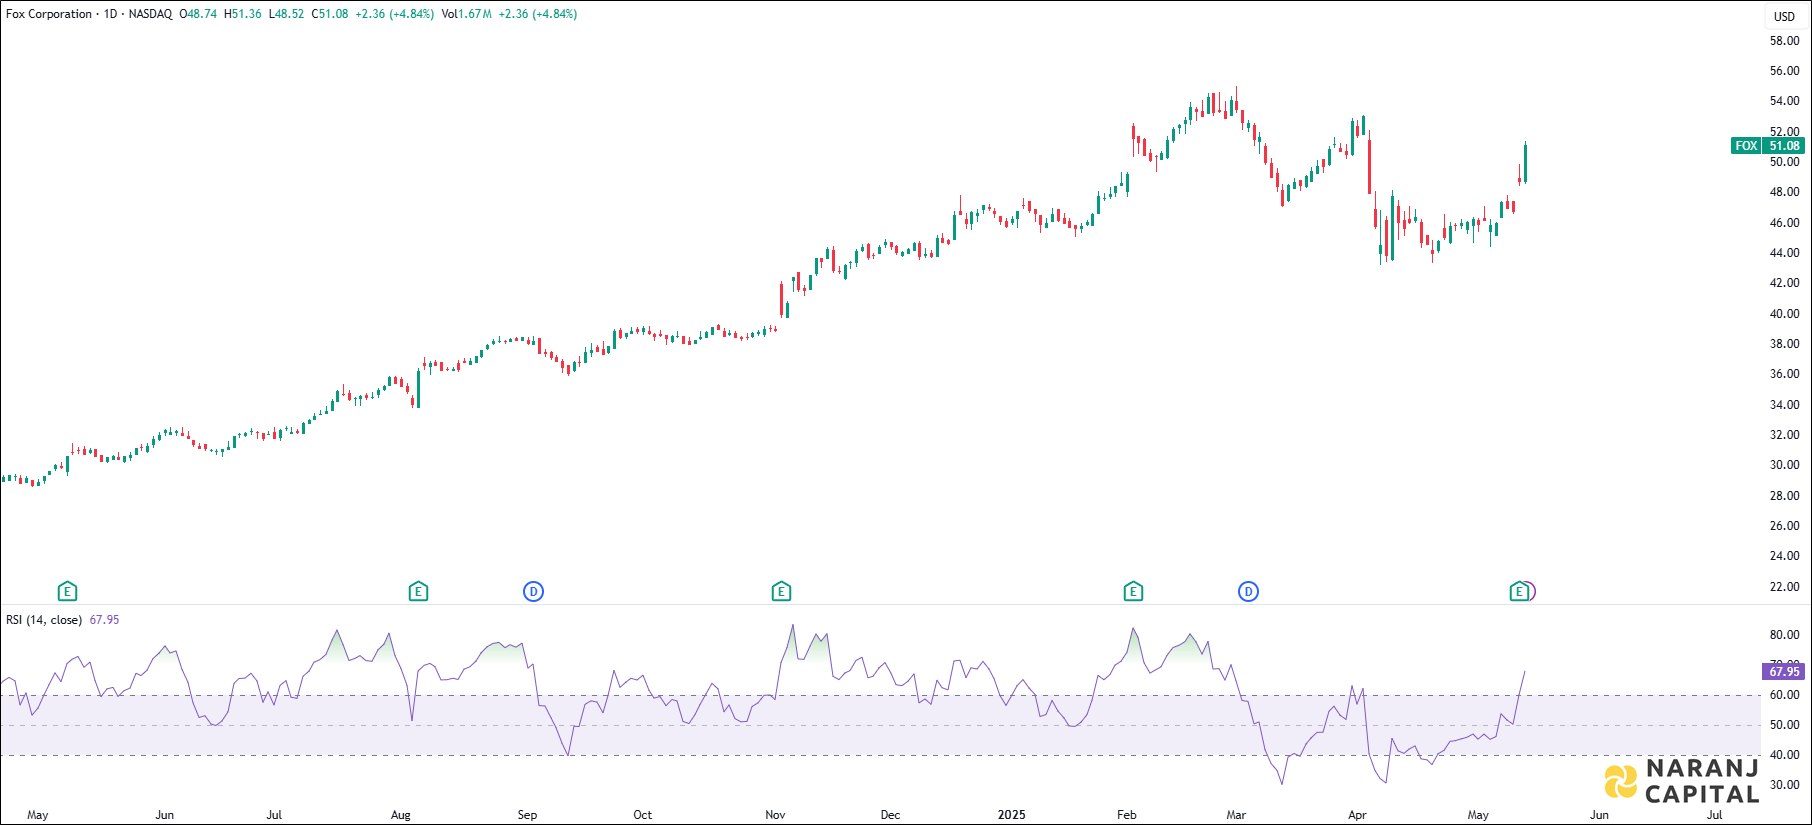Click the 48.00 price scale label

tap(1784, 192)
